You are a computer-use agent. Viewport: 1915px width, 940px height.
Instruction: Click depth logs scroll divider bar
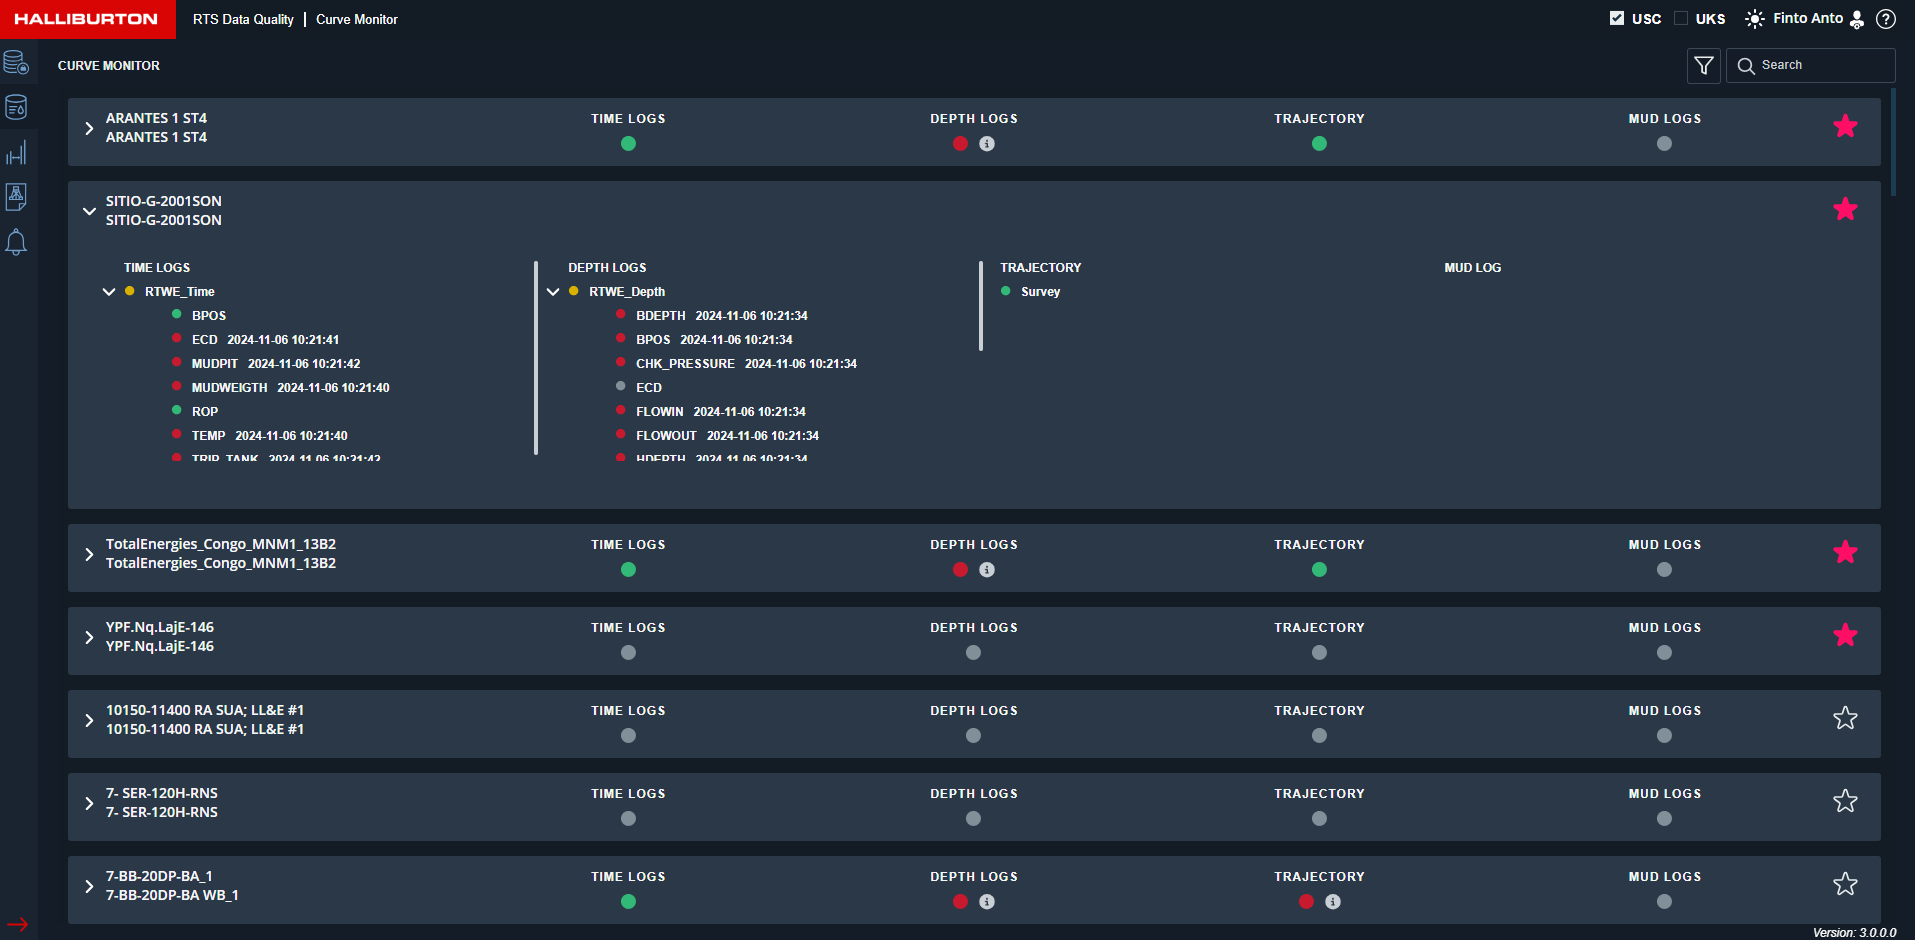[x=981, y=306]
